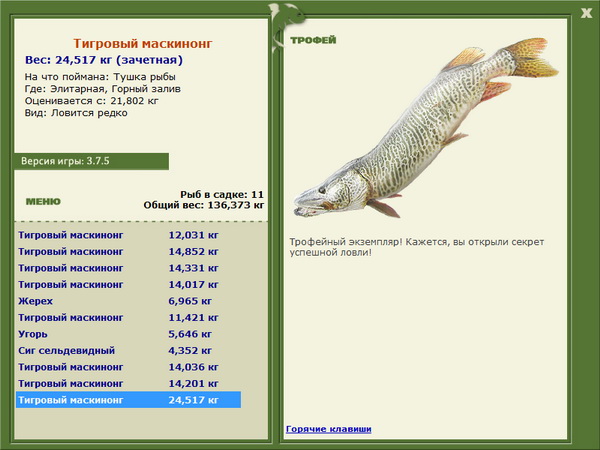This screenshot has height=450, width=600.
Task: Select the Тигровый маскинонг 14,852 кг row
Action: click(128, 251)
